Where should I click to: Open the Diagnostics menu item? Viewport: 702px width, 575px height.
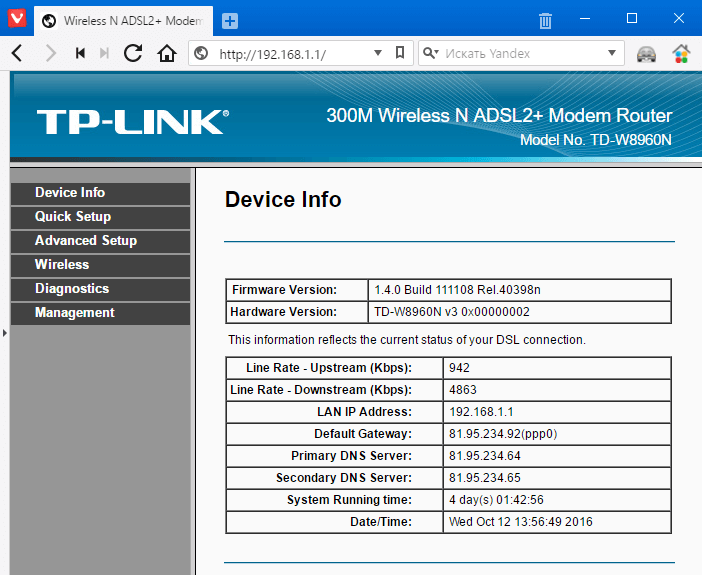[x=100, y=289]
